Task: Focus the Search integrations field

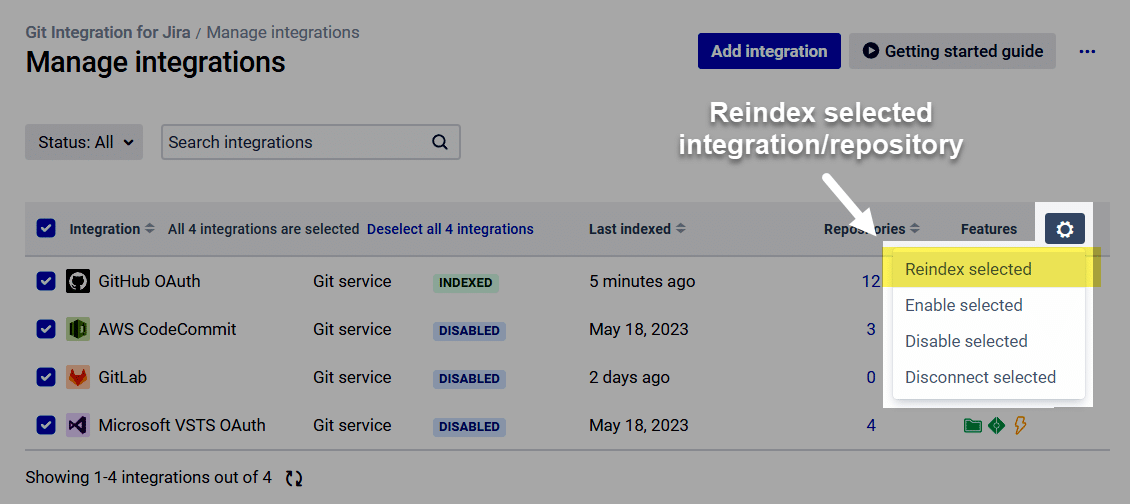Action: pyautogui.click(x=295, y=142)
